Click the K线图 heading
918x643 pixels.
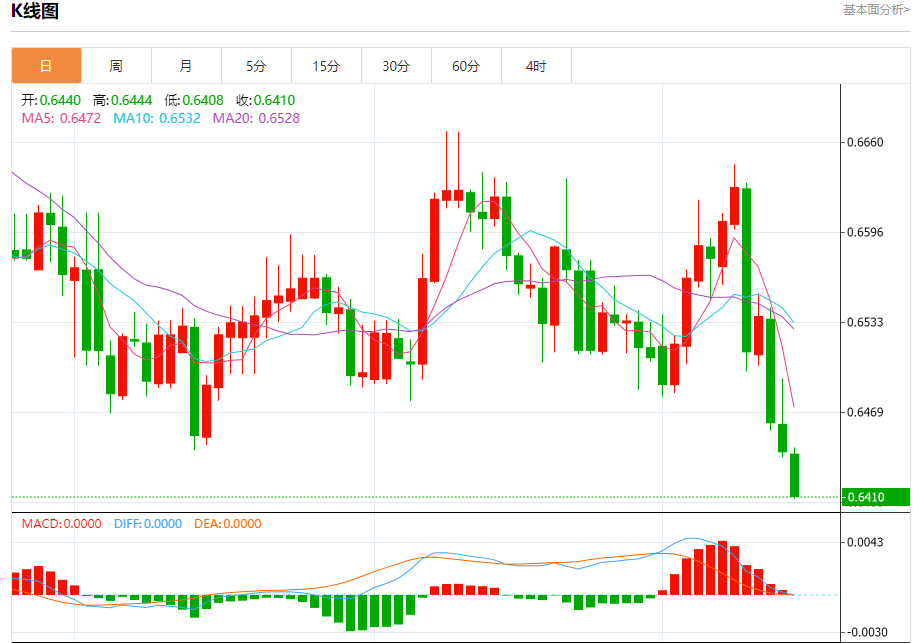(35, 11)
